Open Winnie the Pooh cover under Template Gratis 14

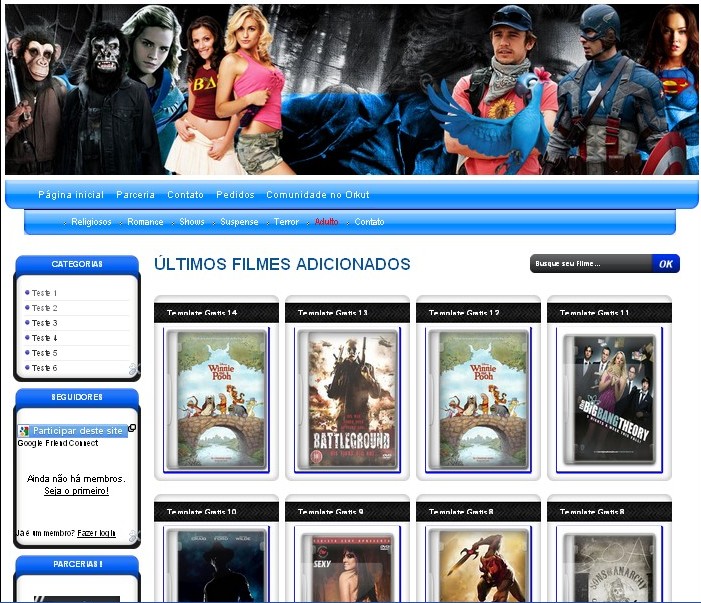pos(216,400)
